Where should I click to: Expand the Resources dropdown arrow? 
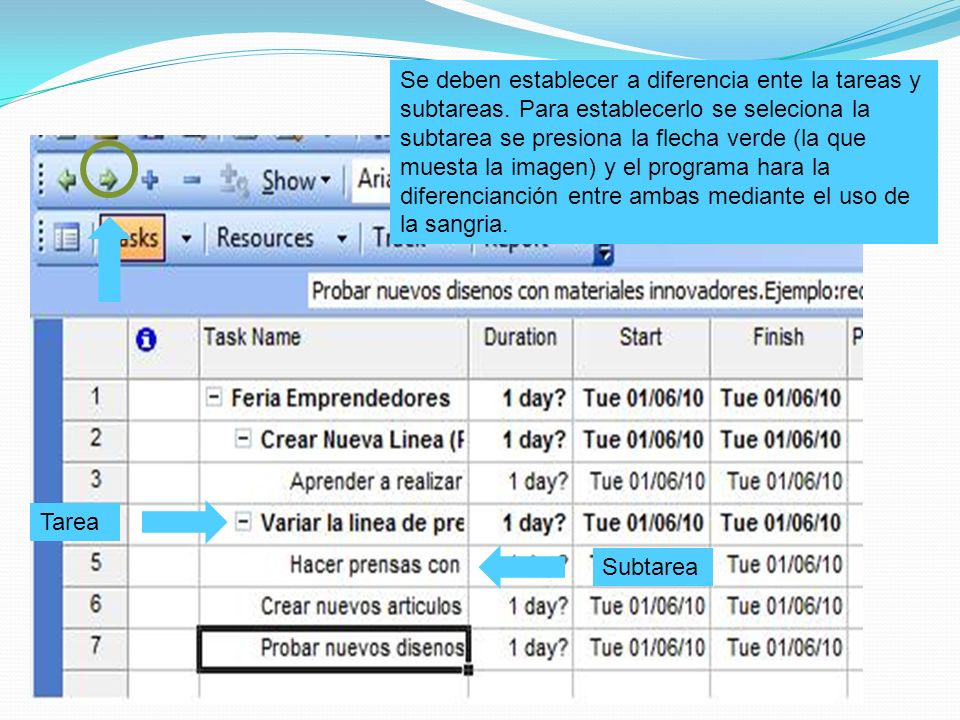click(342, 238)
